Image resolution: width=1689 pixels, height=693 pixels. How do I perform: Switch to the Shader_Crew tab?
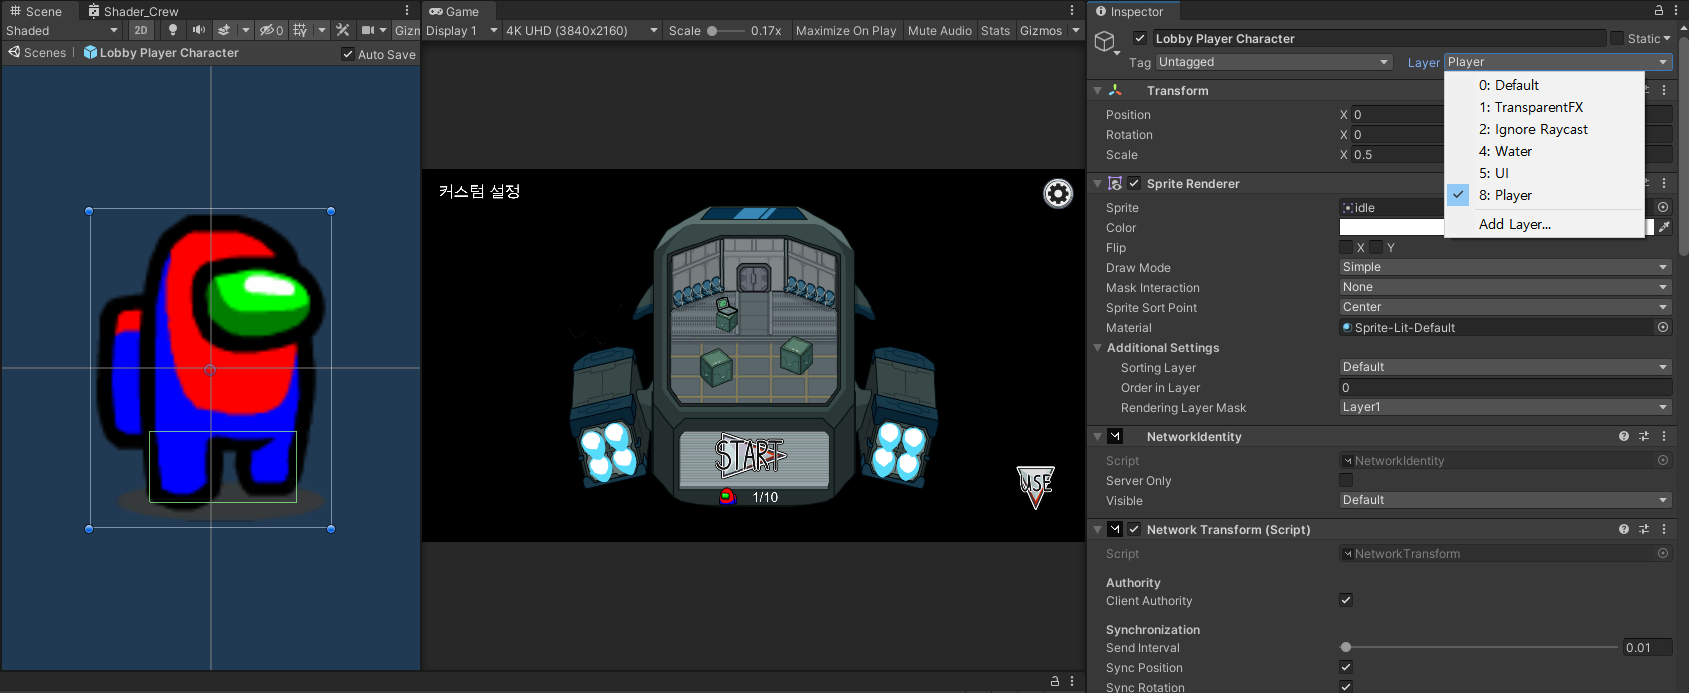pyautogui.click(x=133, y=11)
